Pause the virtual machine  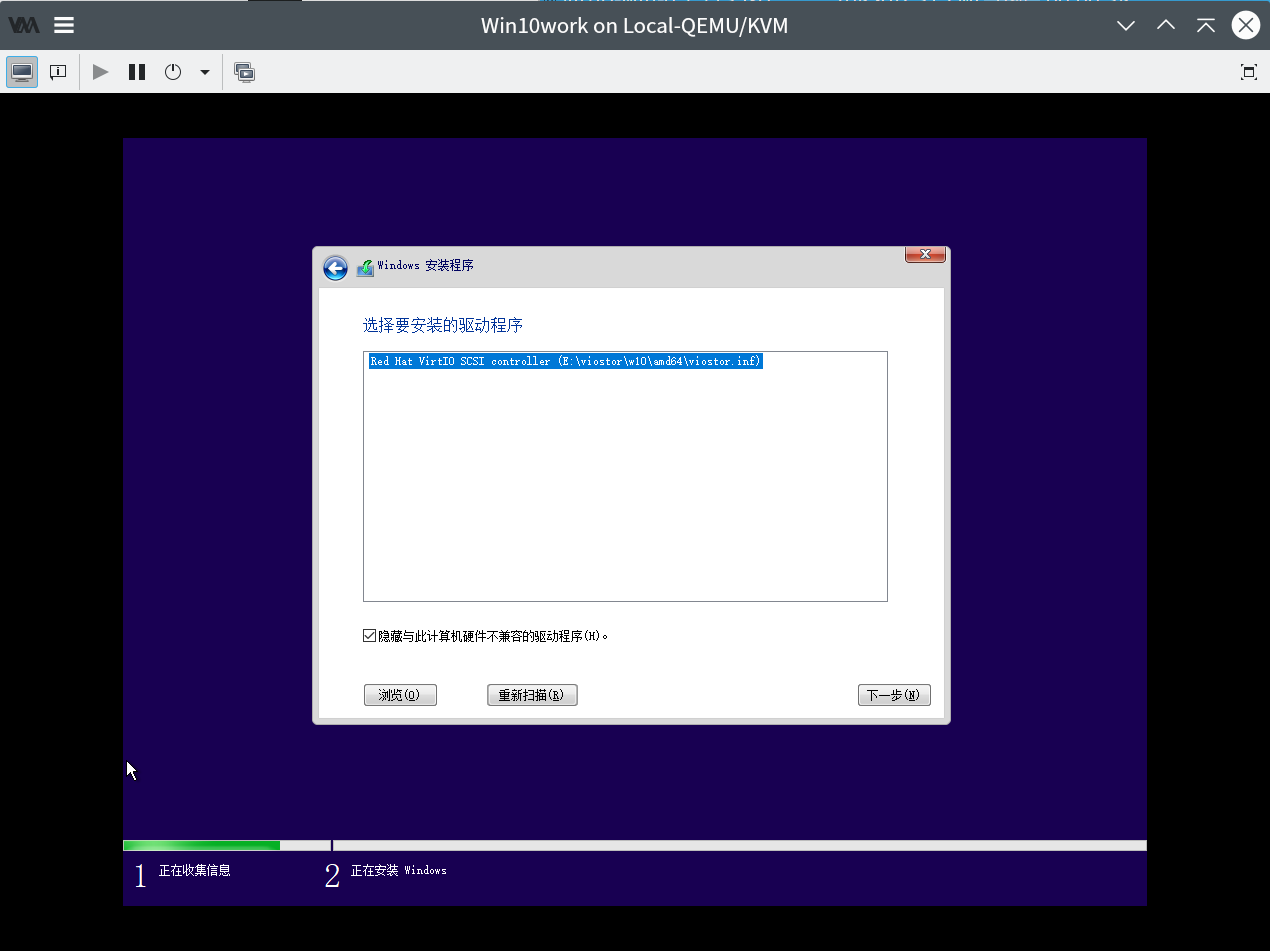(x=137, y=72)
